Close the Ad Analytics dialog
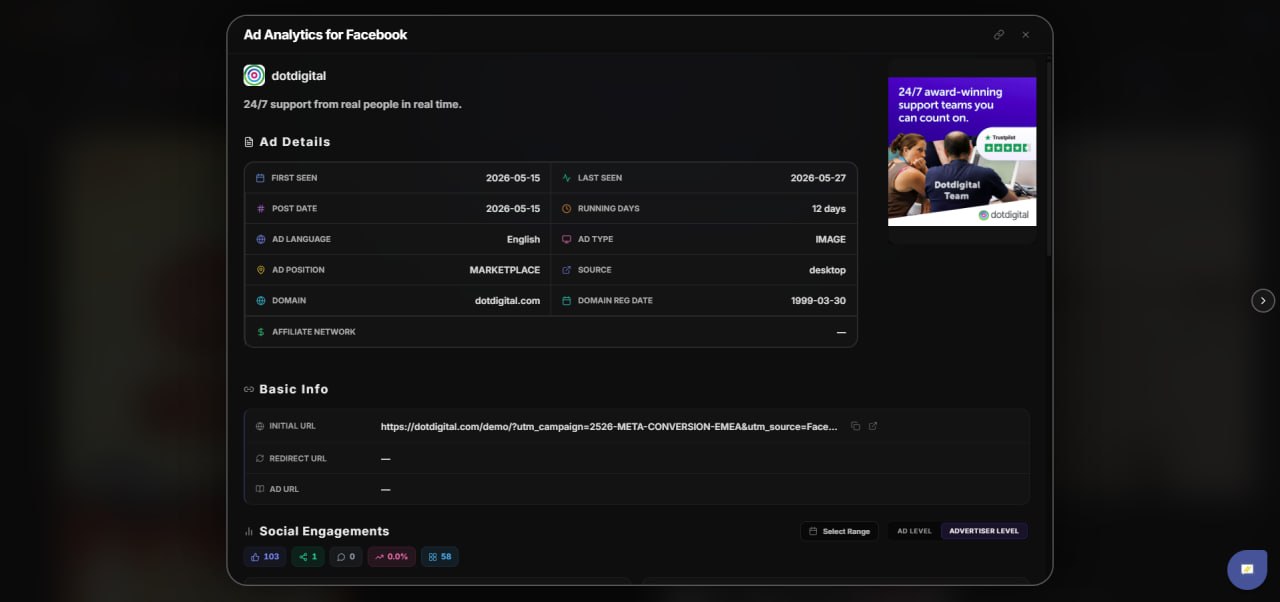The width and height of the screenshot is (1280, 602). 1025,34
